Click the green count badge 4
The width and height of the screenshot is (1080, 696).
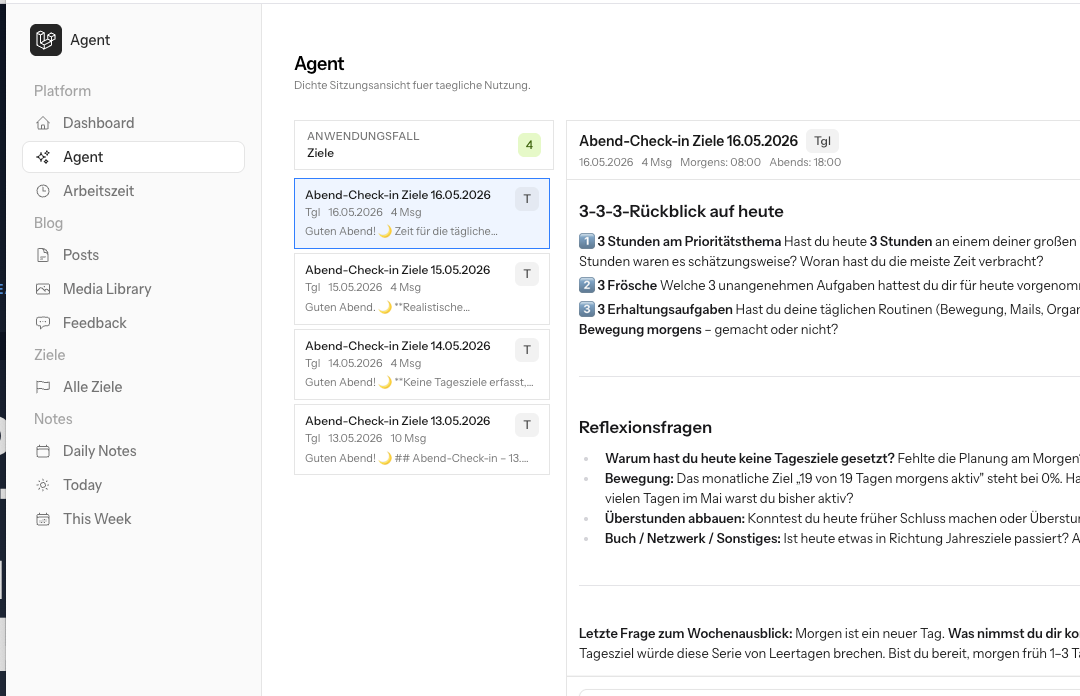[529, 145]
